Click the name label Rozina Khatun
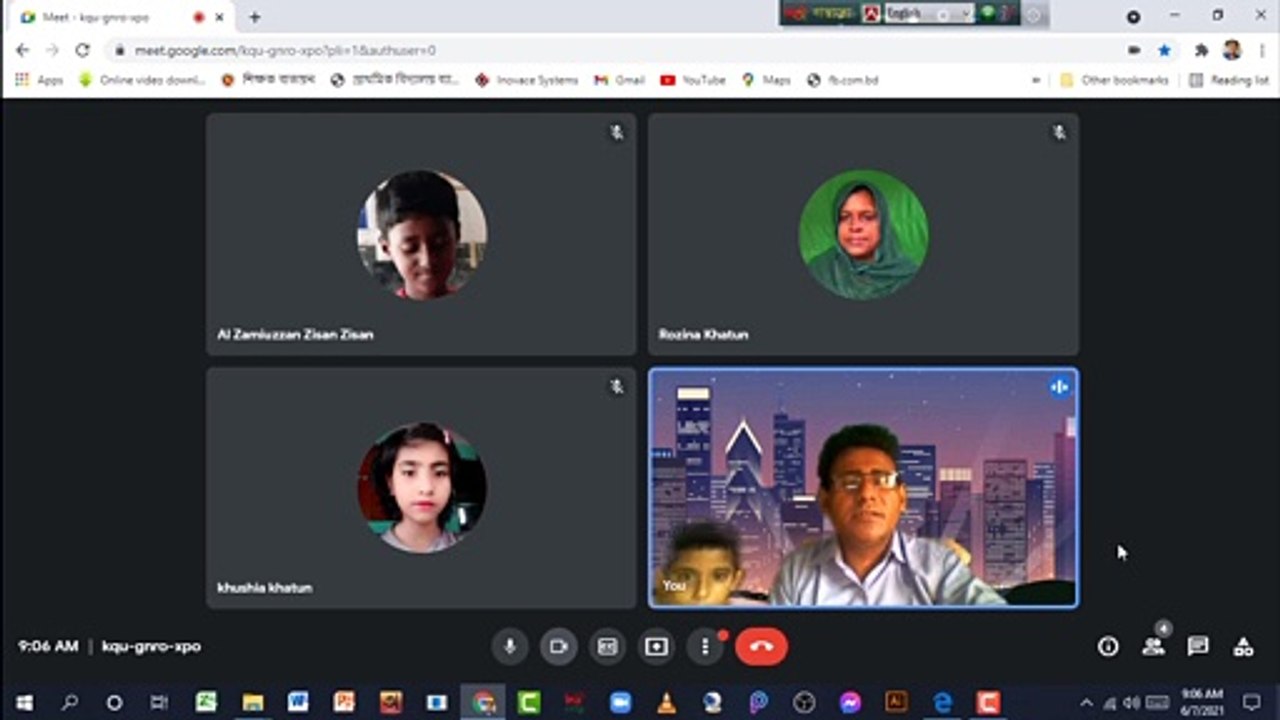 click(x=703, y=334)
